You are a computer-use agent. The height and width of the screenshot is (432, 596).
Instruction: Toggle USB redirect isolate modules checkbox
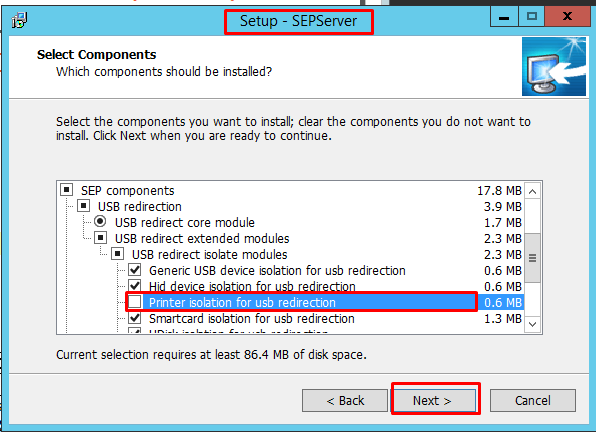(x=118, y=254)
